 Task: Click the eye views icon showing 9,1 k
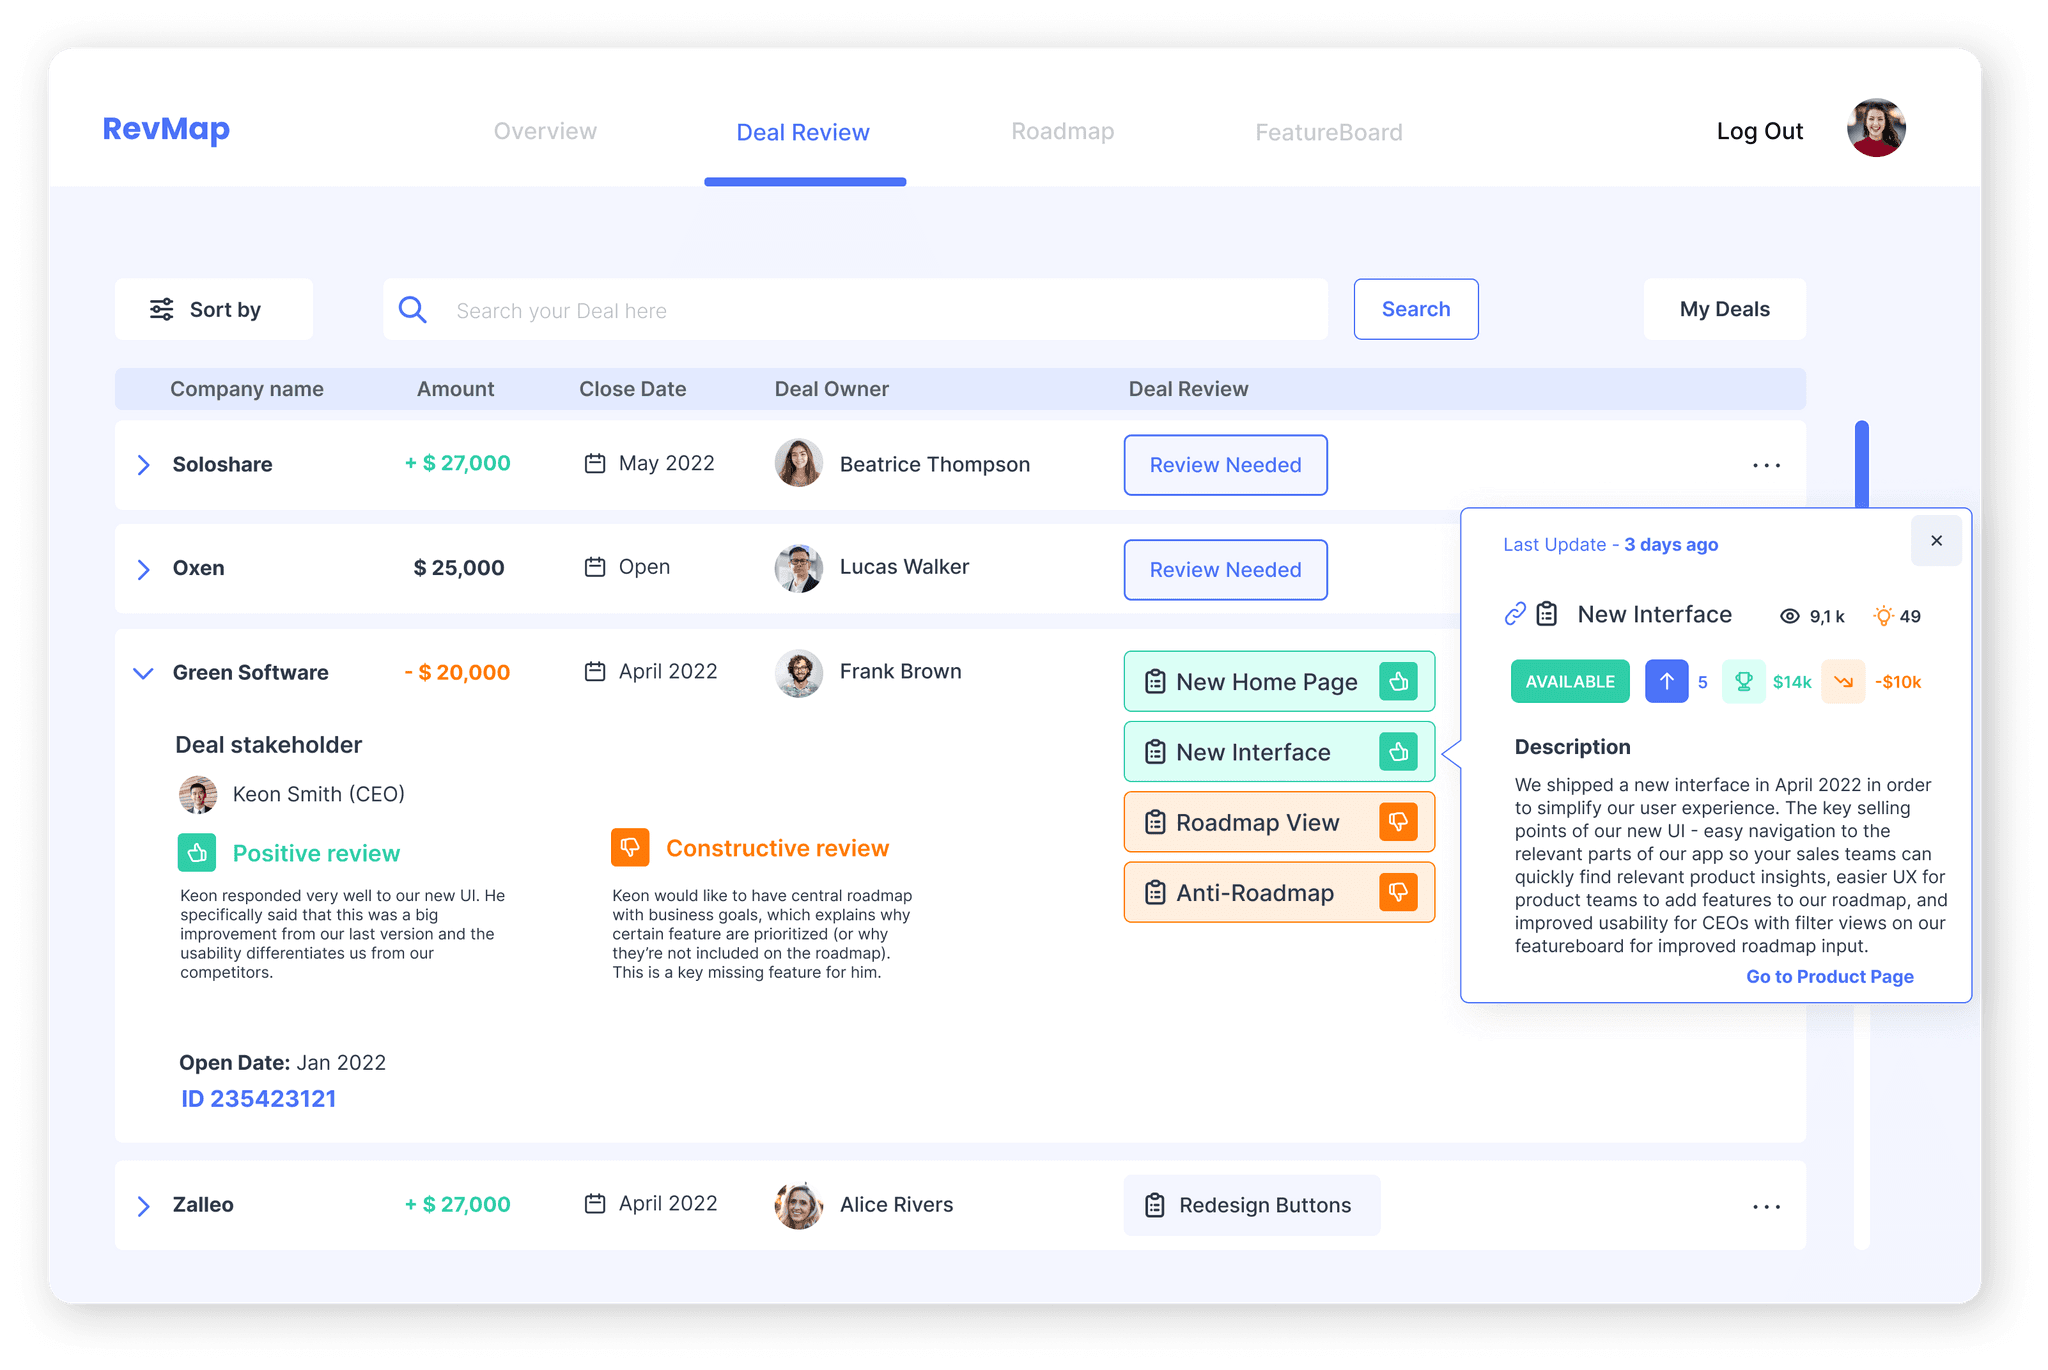pos(1790,616)
